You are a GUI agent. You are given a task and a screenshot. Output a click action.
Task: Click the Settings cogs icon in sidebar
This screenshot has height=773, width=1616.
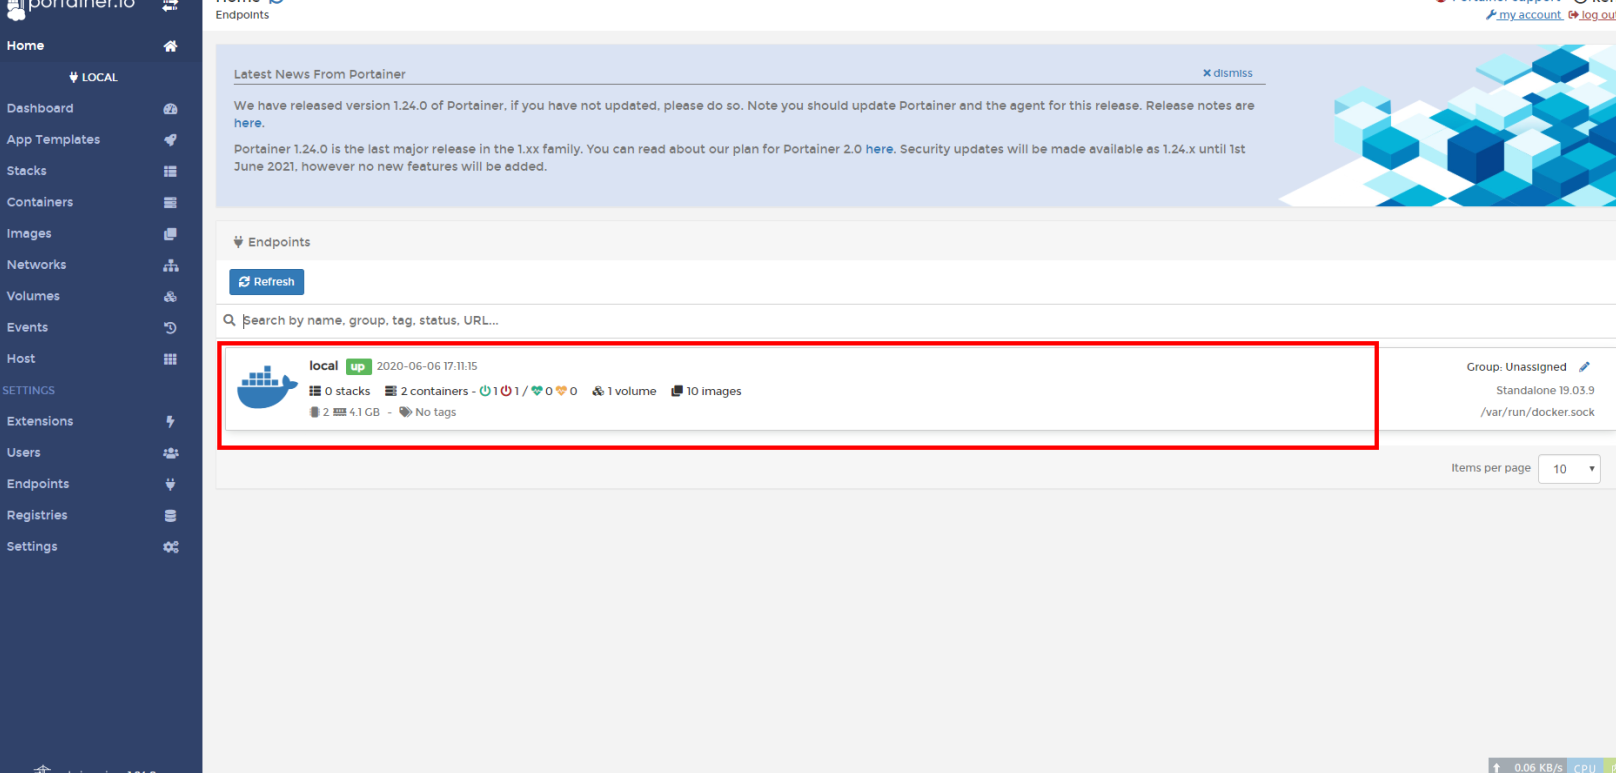click(x=171, y=547)
